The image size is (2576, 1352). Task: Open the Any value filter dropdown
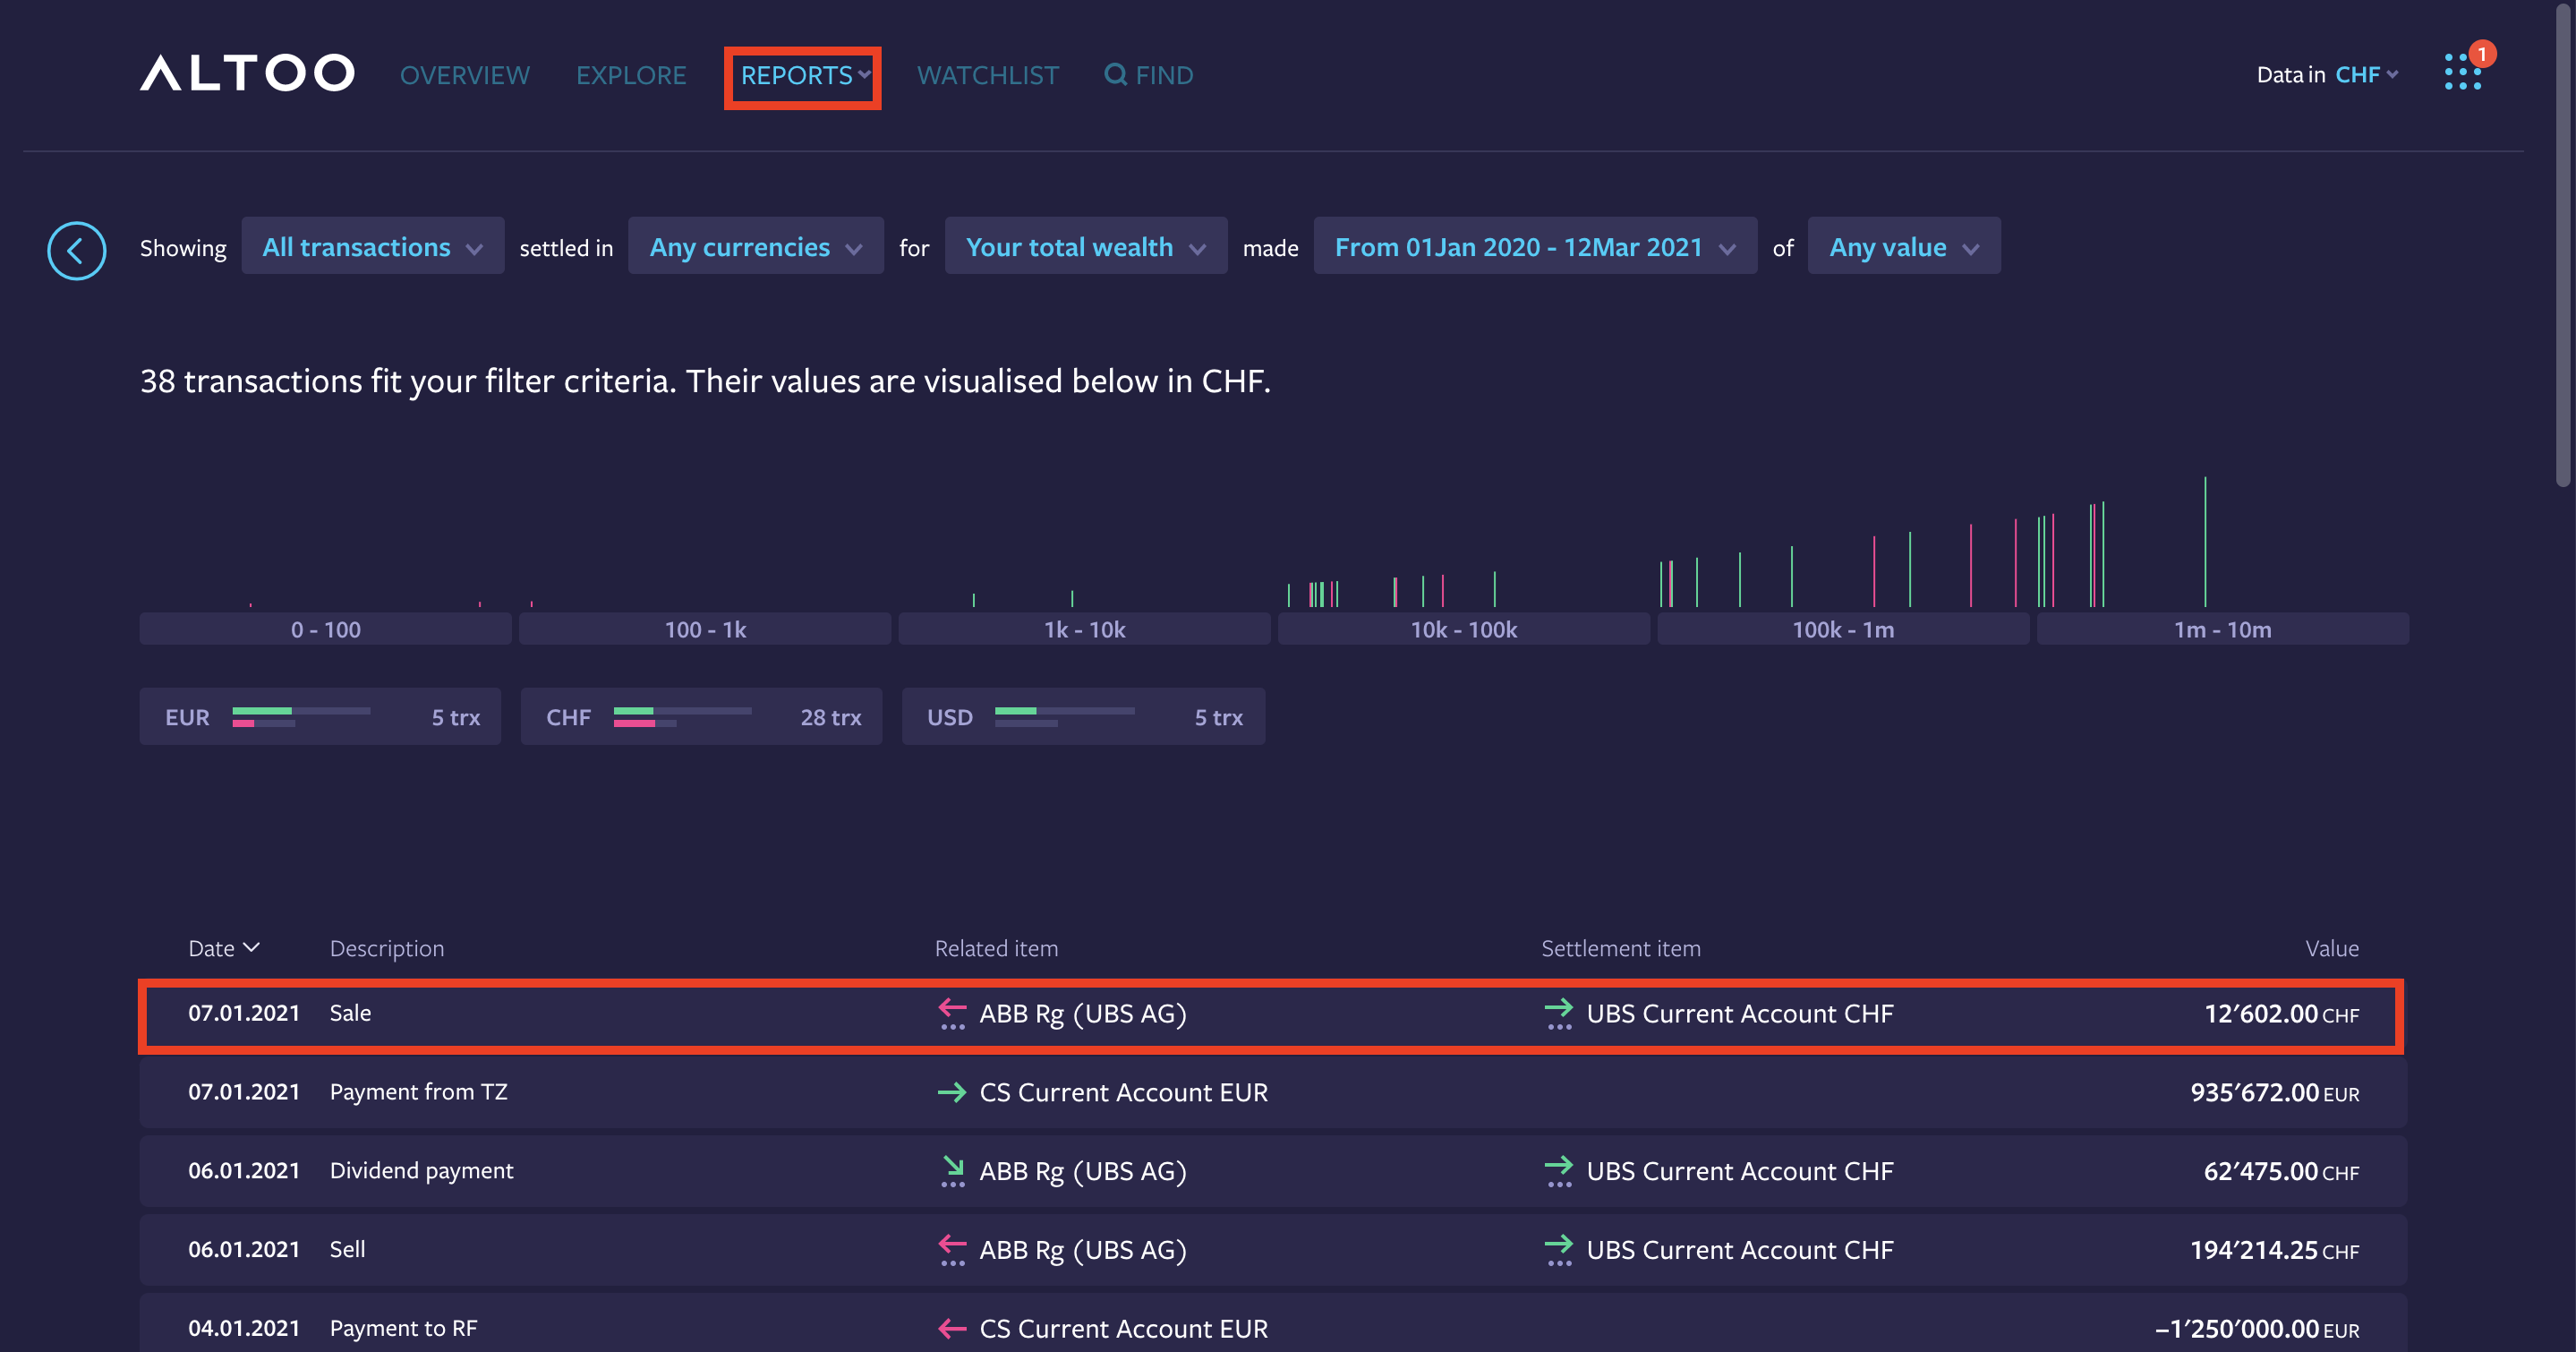coord(1903,246)
